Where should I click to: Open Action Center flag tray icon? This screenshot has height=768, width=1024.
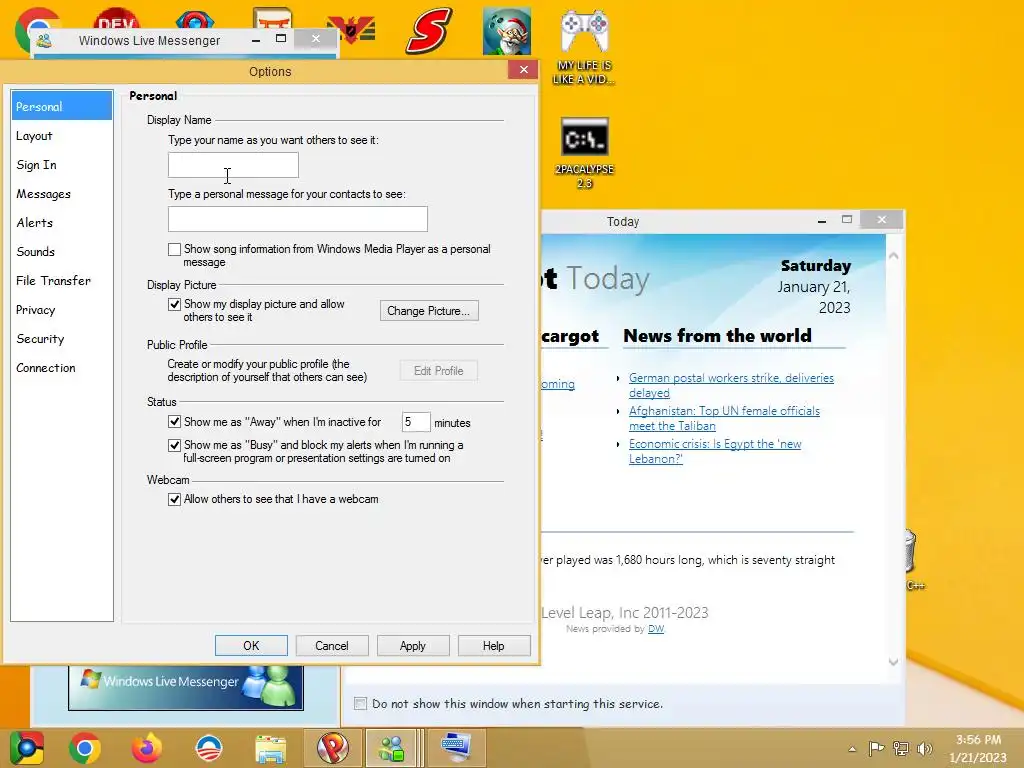(x=876, y=748)
